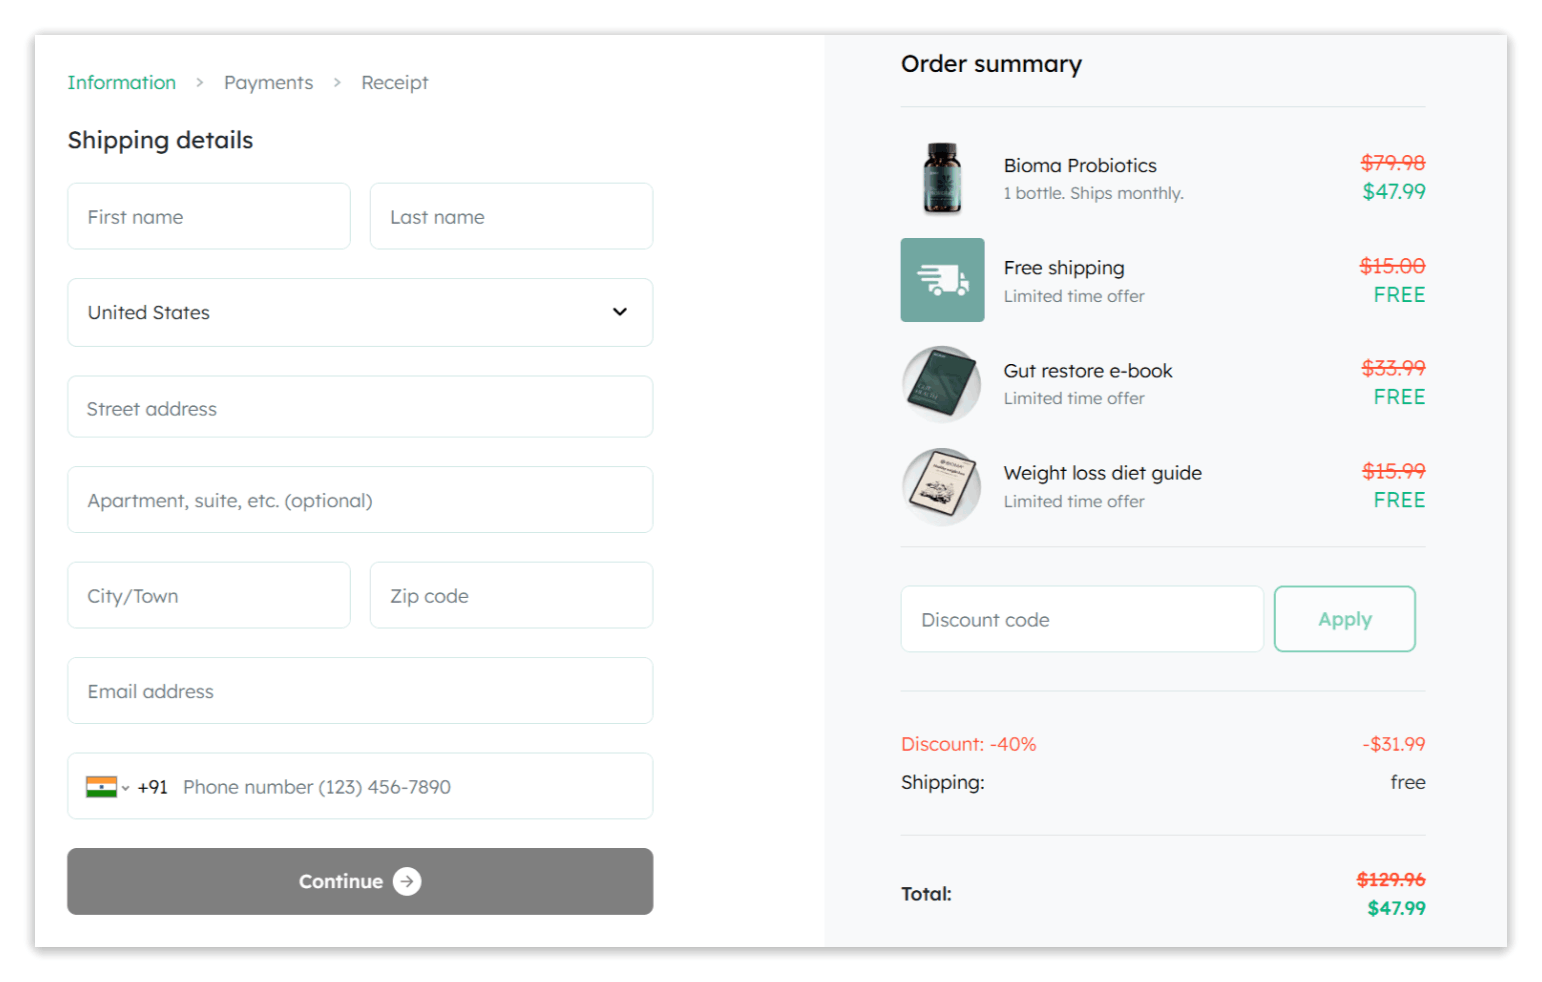Open the United States country dropdown

click(360, 312)
